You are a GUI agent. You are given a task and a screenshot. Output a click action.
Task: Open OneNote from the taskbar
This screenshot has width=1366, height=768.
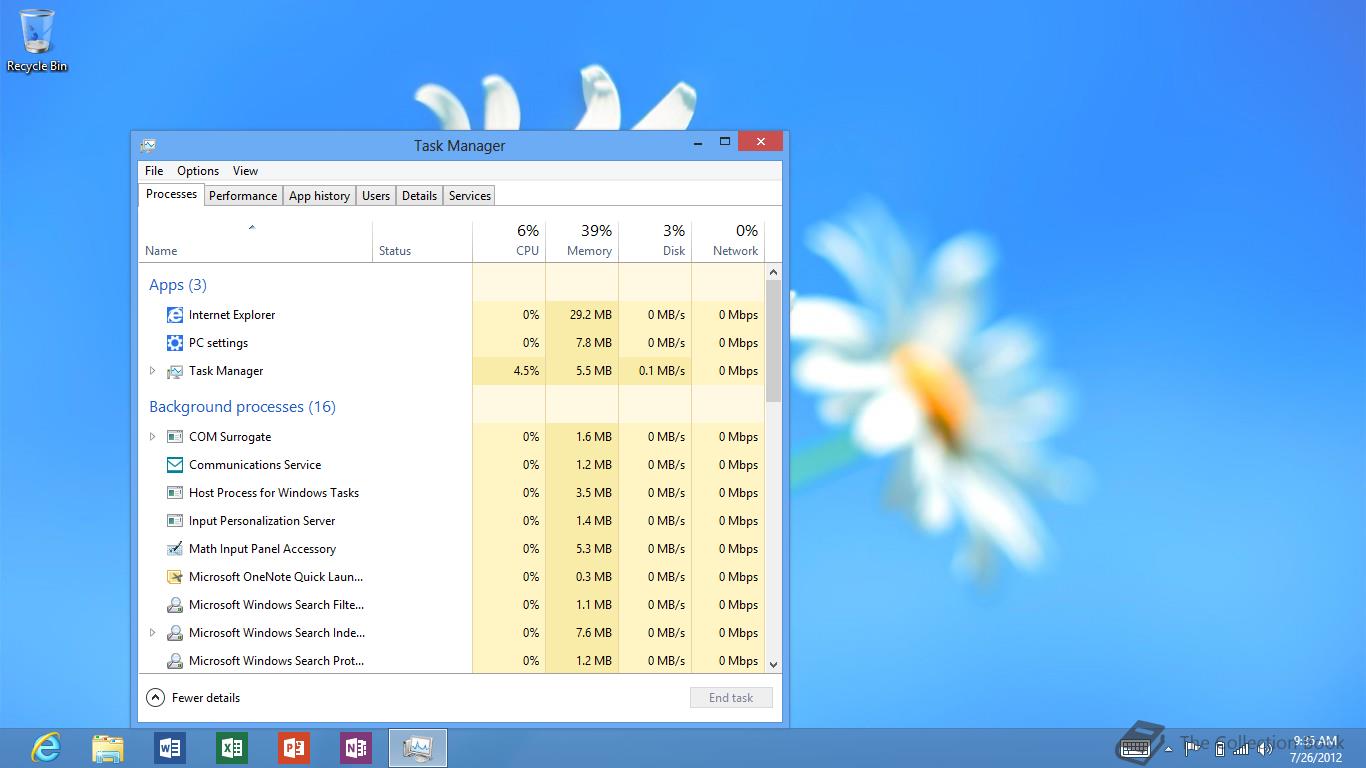[x=356, y=748]
